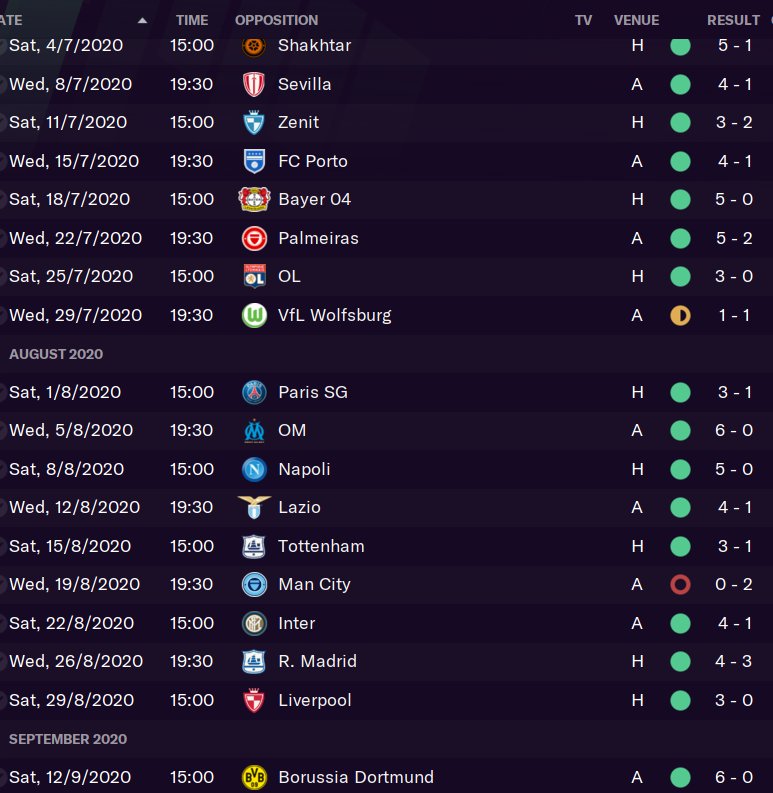Image resolution: width=773 pixels, height=793 pixels.
Task: Sort by the Result column header
Action: [x=733, y=20]
